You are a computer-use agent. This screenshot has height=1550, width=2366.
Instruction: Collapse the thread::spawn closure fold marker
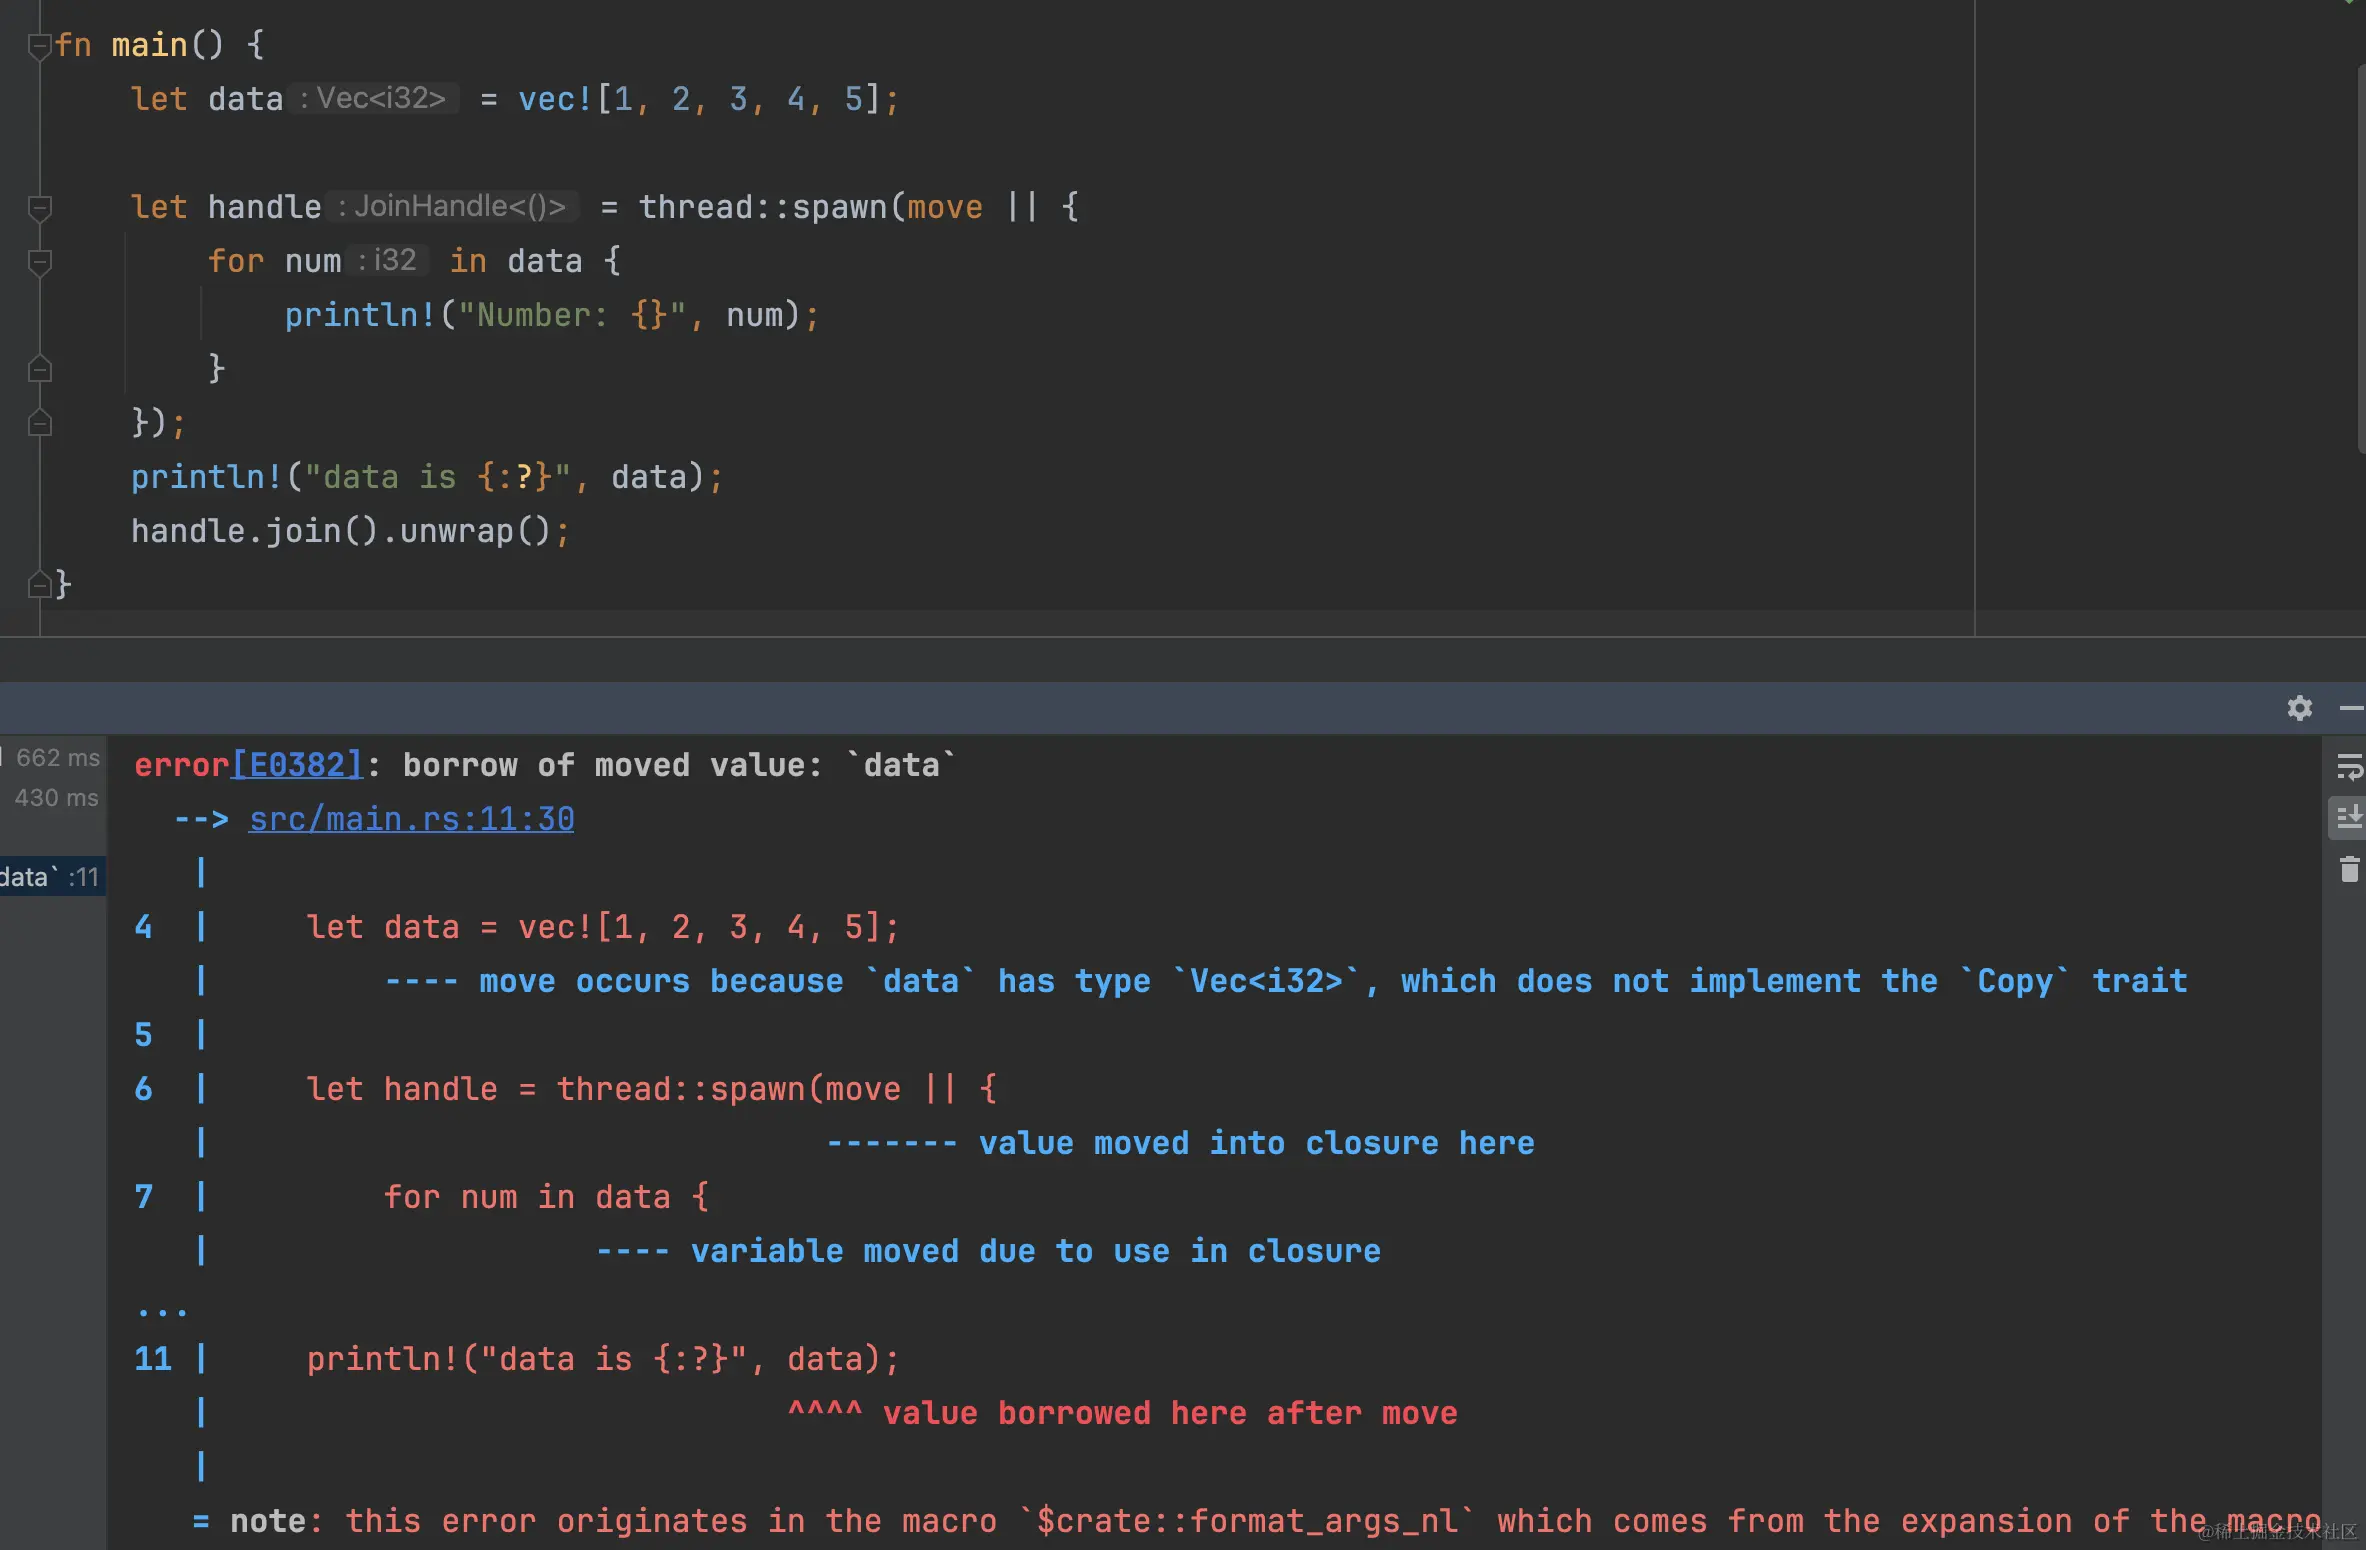click(x=39, y=208)
